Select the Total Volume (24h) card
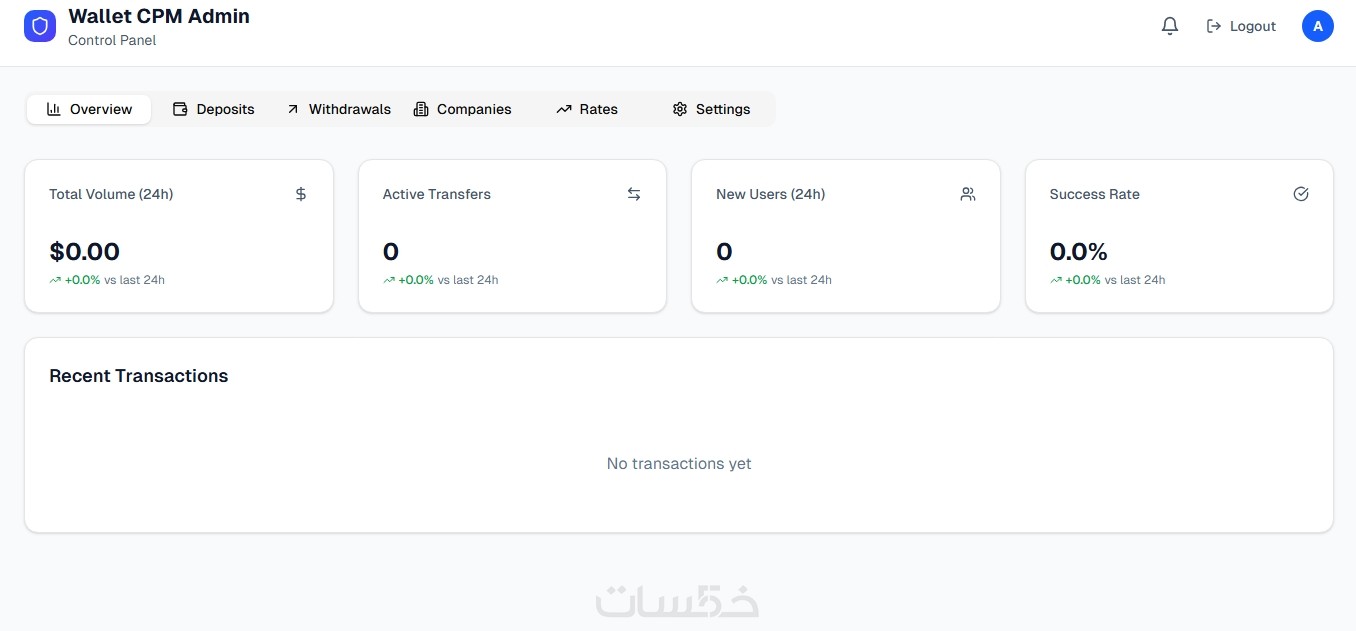Screen dimensions: 1356x631 click(178, 236)
